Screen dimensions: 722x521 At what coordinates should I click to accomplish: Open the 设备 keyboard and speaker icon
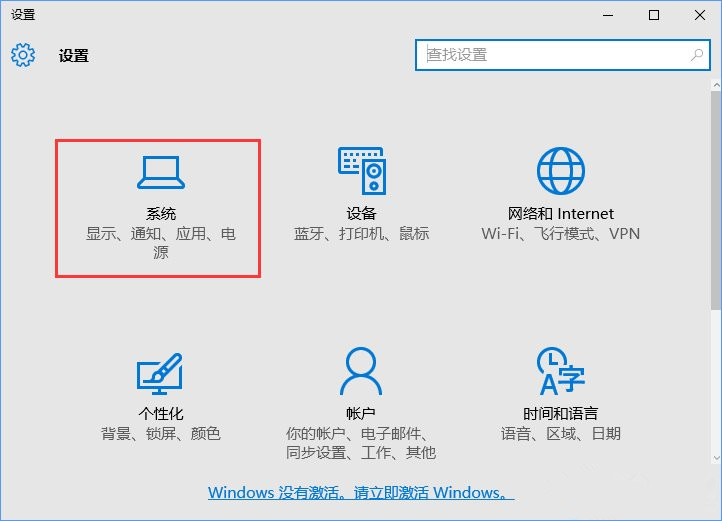tap(362, 171)
